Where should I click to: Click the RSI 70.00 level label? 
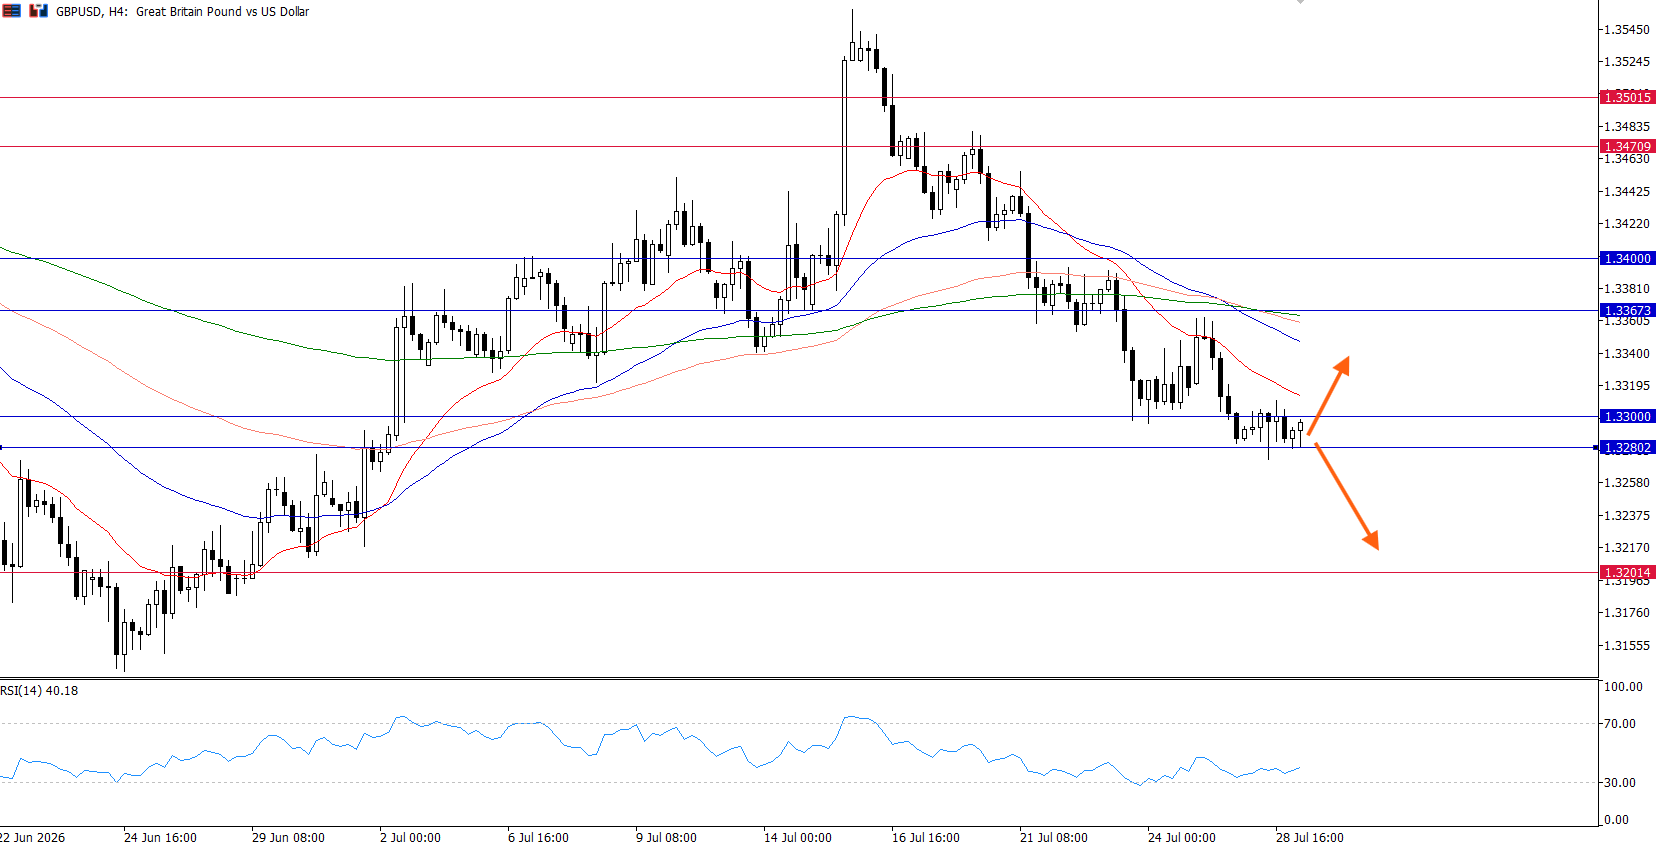tap(1619, 723)
